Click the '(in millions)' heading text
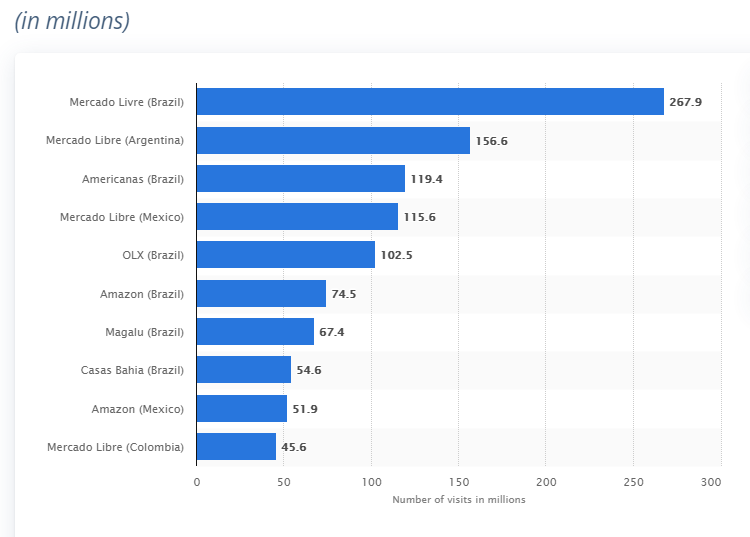Image resolution: width=750 pixels, height=537 pixels. 72,21
